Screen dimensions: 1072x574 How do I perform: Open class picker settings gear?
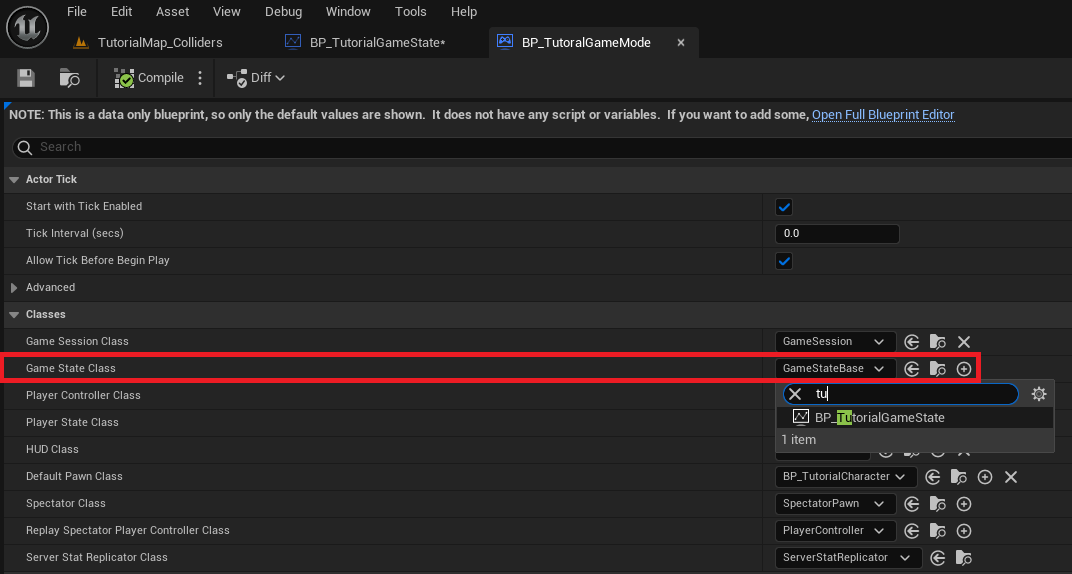coord(1039,394)
